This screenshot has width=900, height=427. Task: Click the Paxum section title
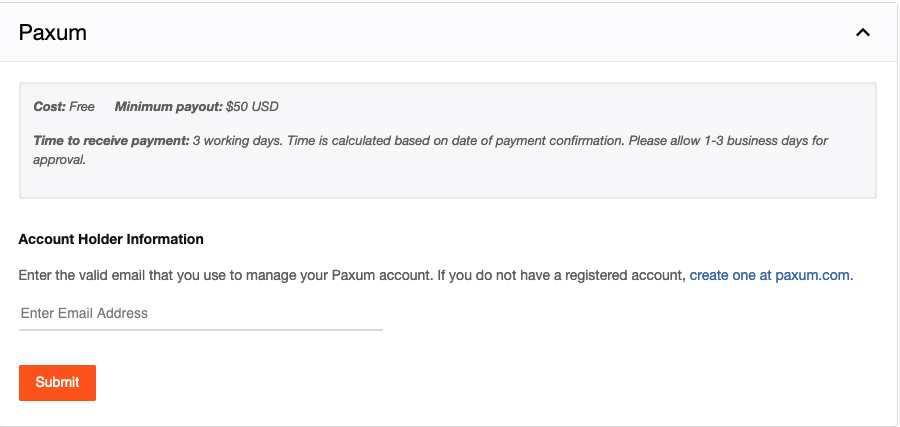pyautogui.click(x=53, y=33)
